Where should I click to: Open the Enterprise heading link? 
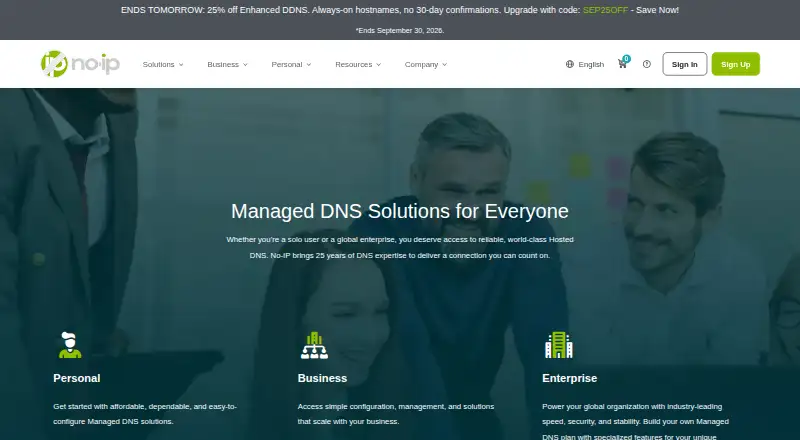(569, 378)
